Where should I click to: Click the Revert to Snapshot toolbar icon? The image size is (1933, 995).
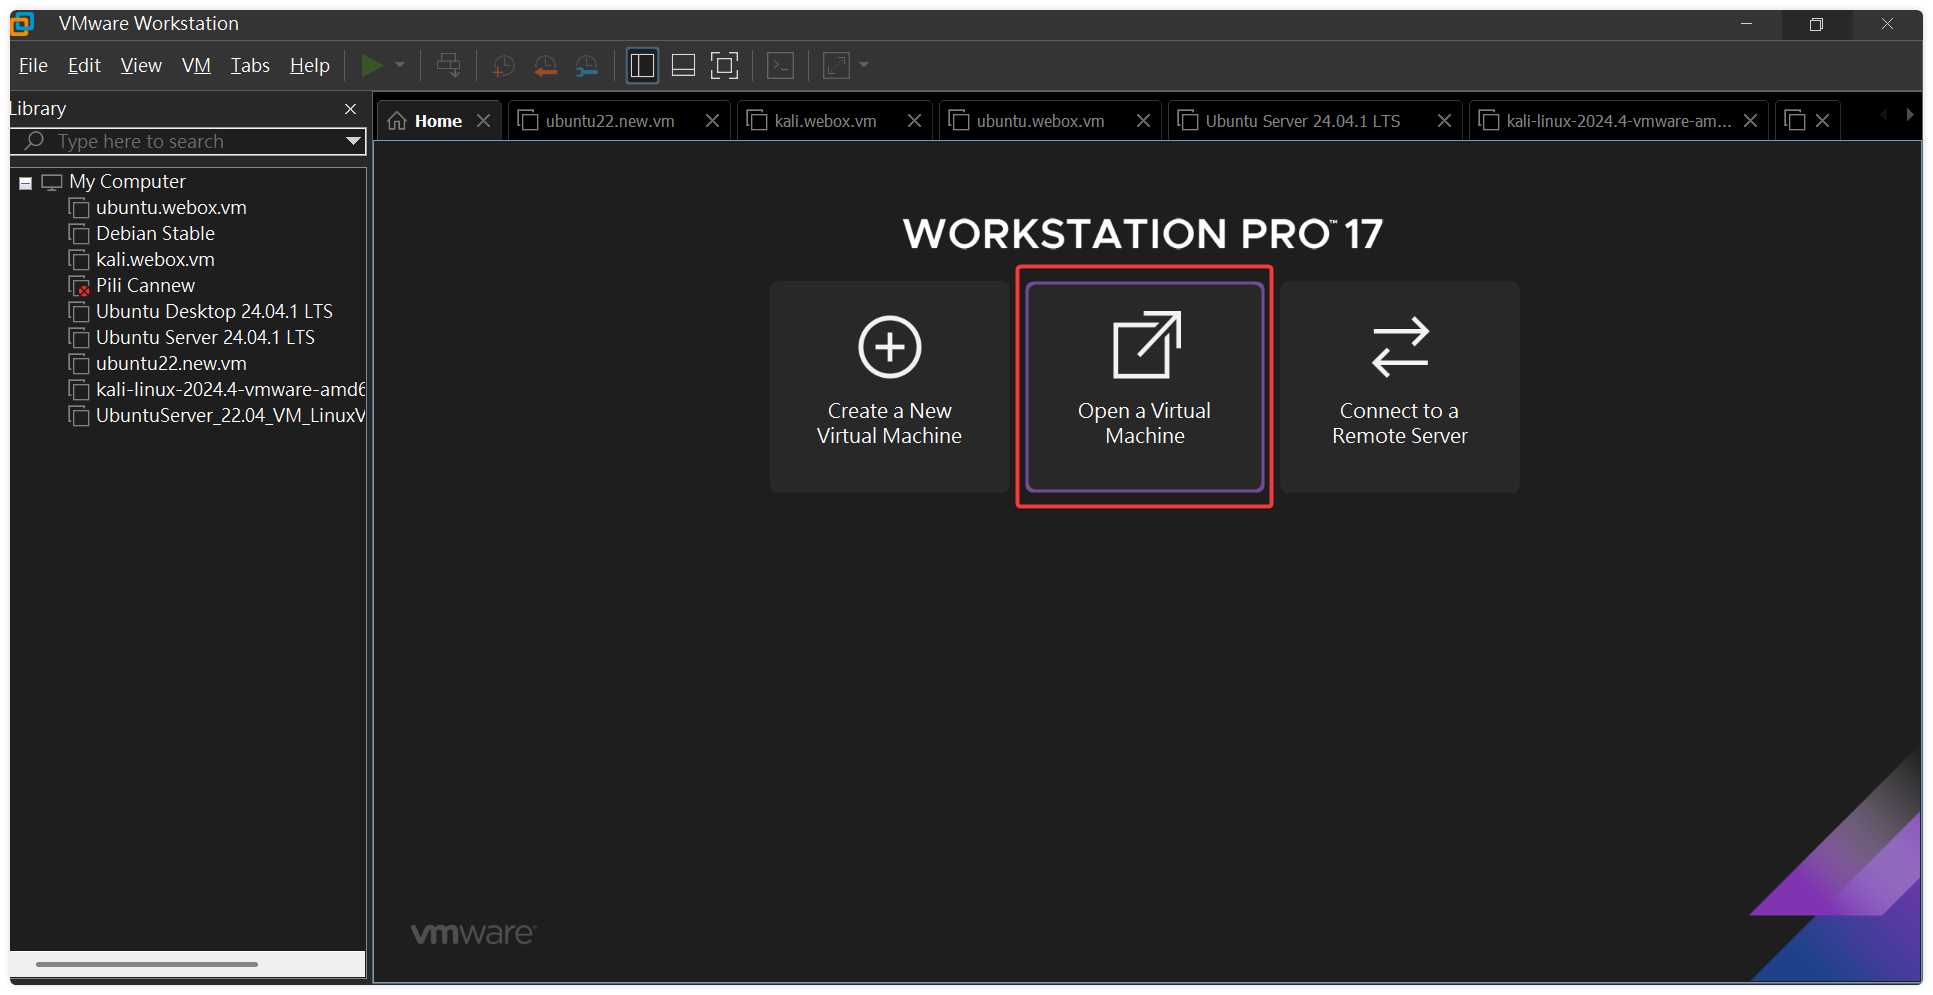click(x=545, y=66)
